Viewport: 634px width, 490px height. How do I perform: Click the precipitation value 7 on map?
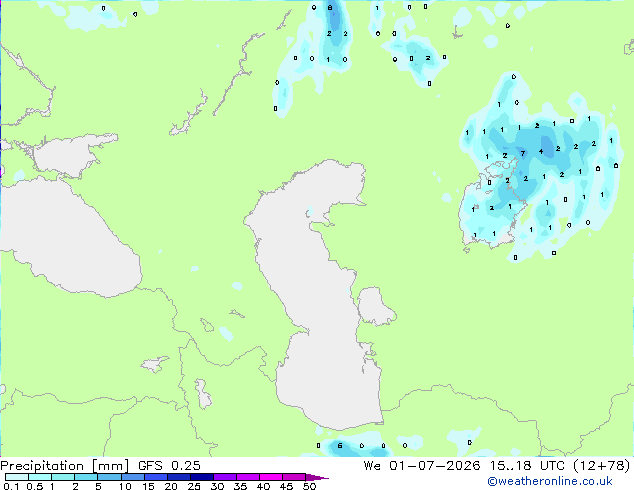click(x=523, y=153)
